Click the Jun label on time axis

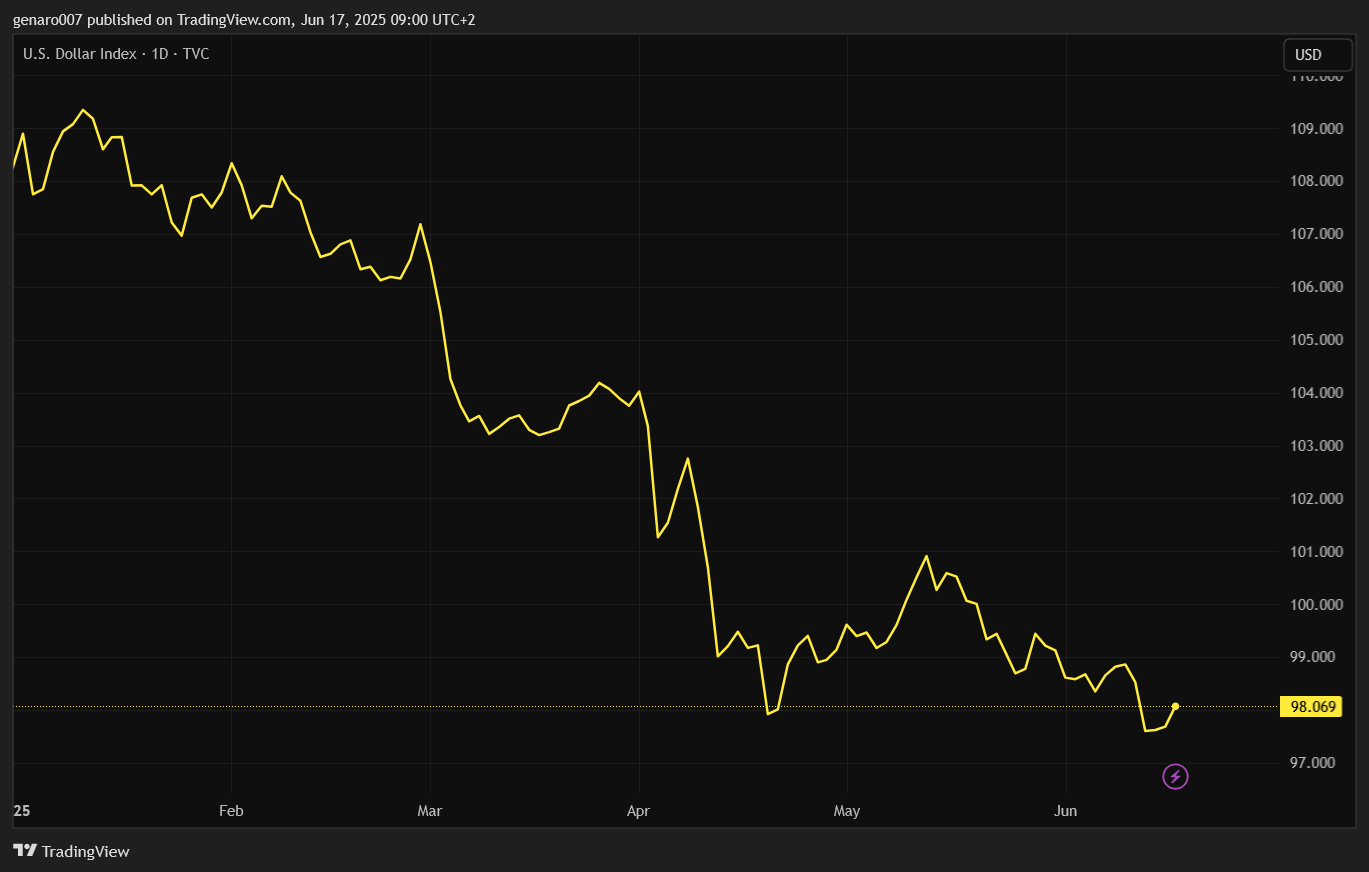click(x=1066, y=811)
